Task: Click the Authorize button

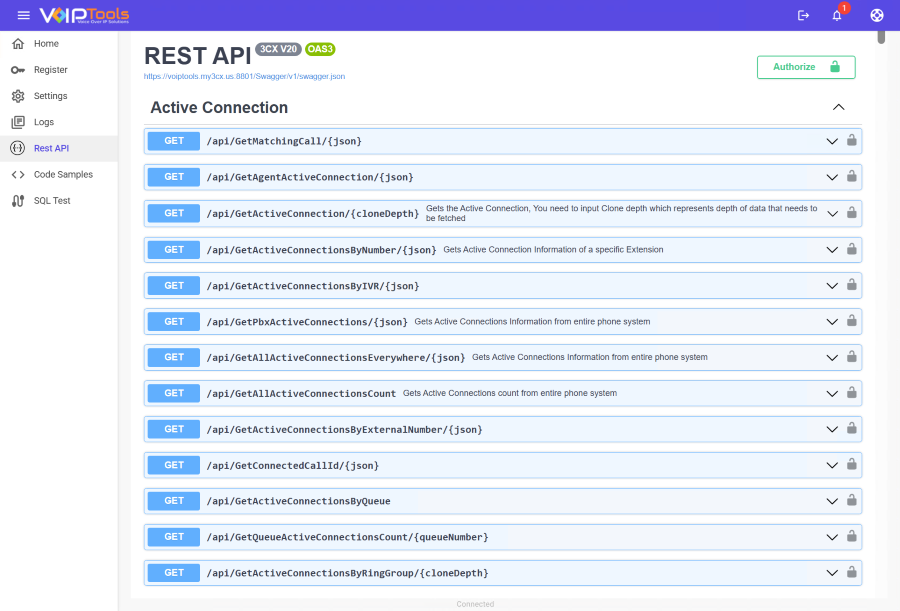Action: point(805,67)
